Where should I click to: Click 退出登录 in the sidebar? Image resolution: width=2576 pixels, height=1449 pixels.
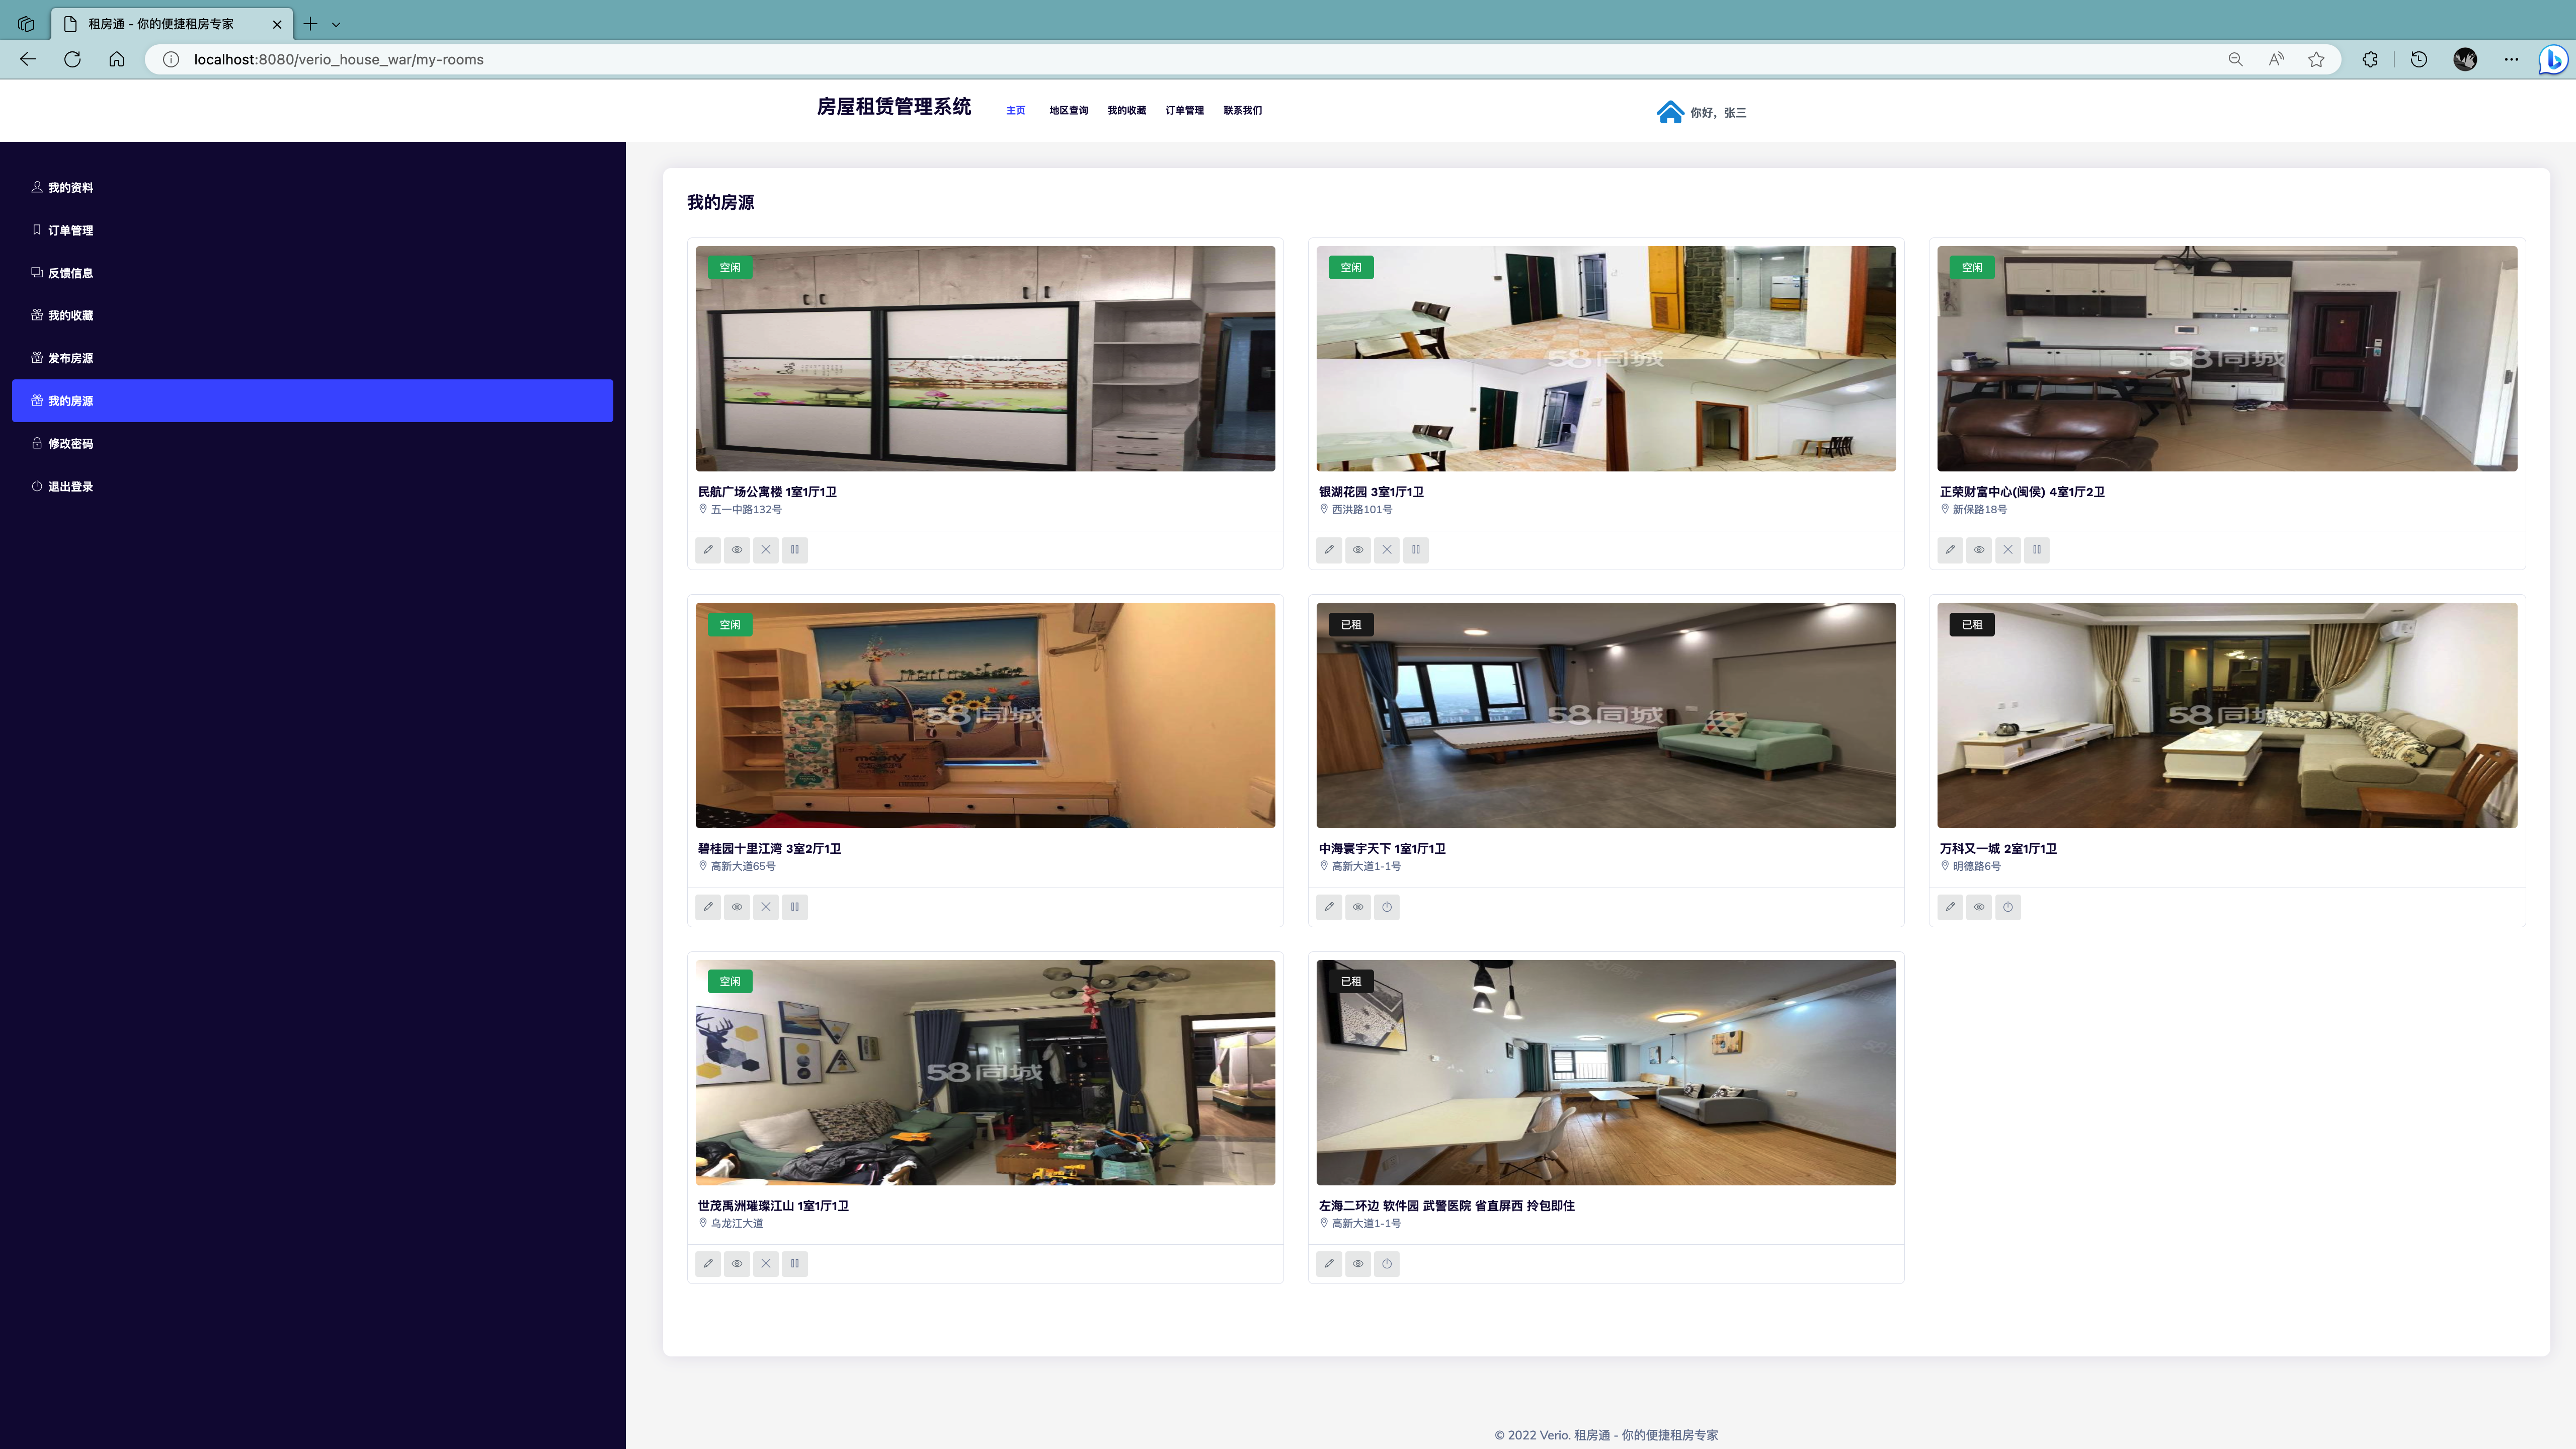coord(70,486)
